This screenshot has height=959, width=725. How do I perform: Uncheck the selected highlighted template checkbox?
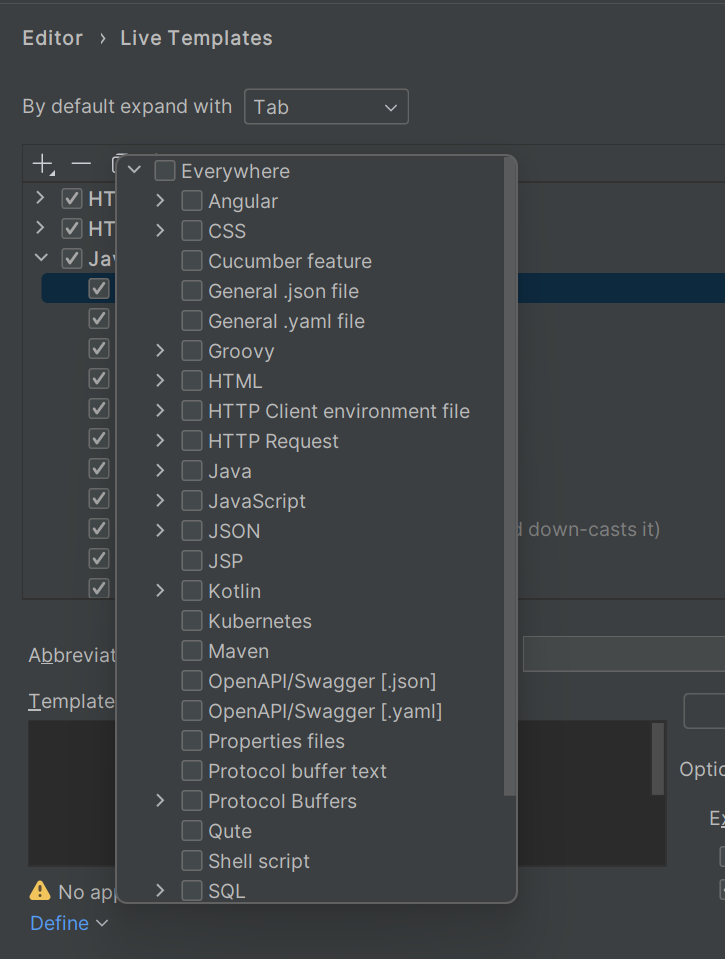pyautogui.click(x=99, y=288)
